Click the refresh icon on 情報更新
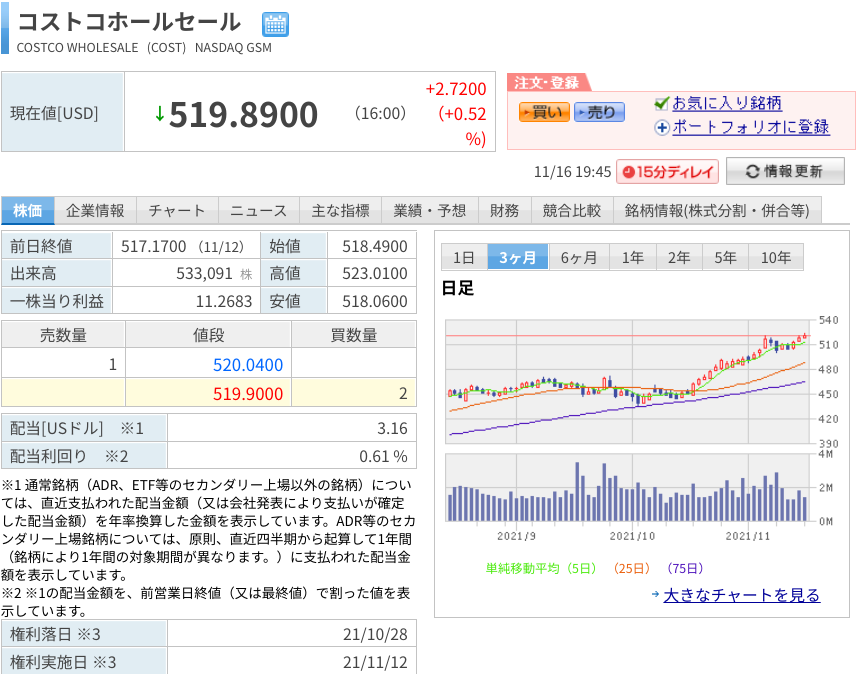The width and height of the screenshot is (857, 674). point(753,172)
